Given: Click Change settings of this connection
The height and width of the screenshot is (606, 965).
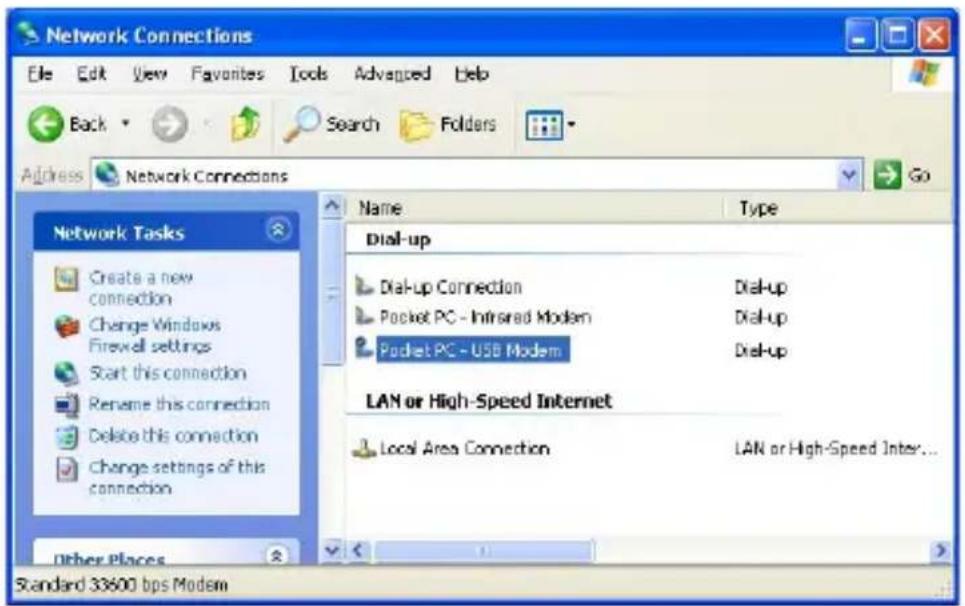Looking at the screenshot, I should [x=177, y=477].
